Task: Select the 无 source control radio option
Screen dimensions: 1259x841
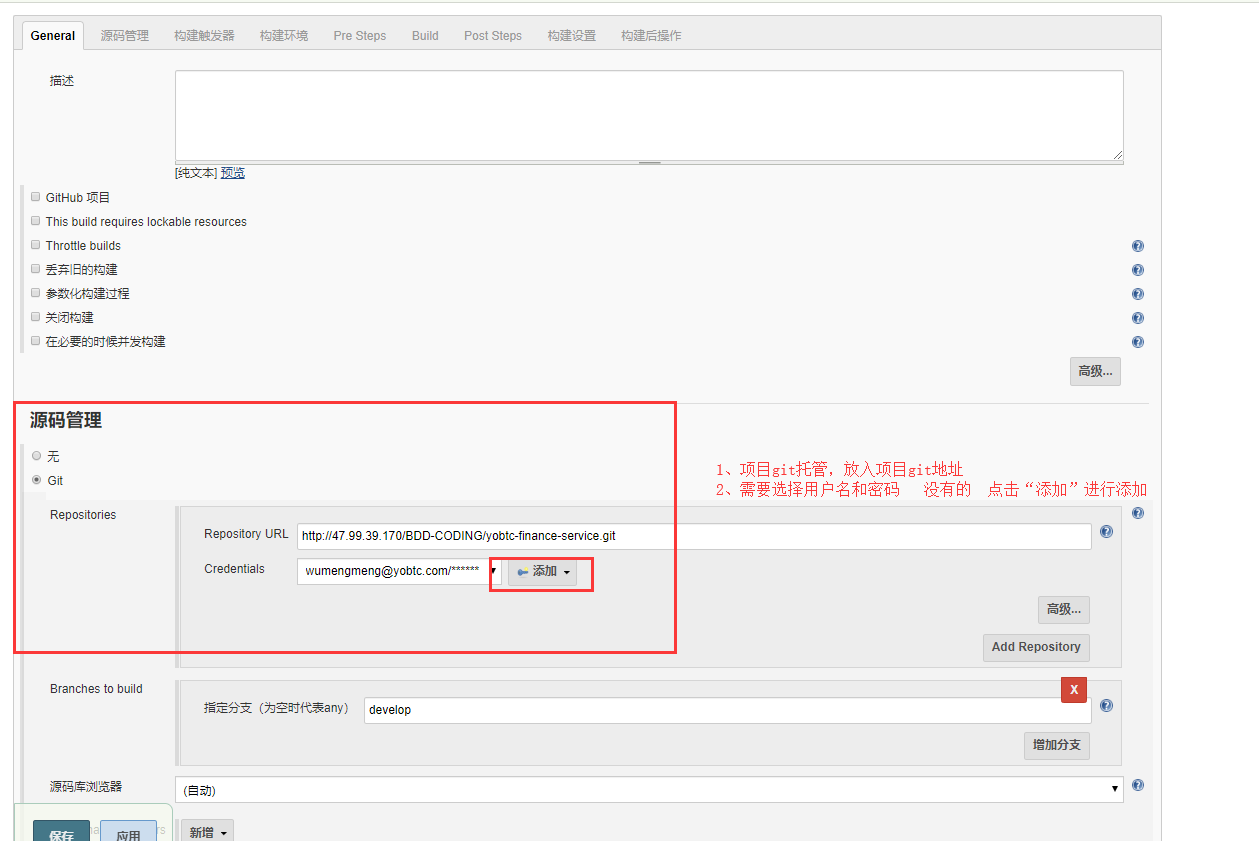Action: 37,456
